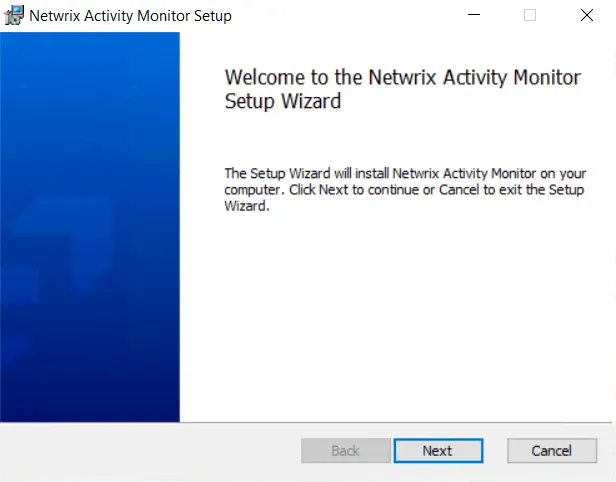Screen dimensions: 616x482
Task: Click the 'Welcome to the Netwrix Activity Monitor' heading
Action: point(403,89)
